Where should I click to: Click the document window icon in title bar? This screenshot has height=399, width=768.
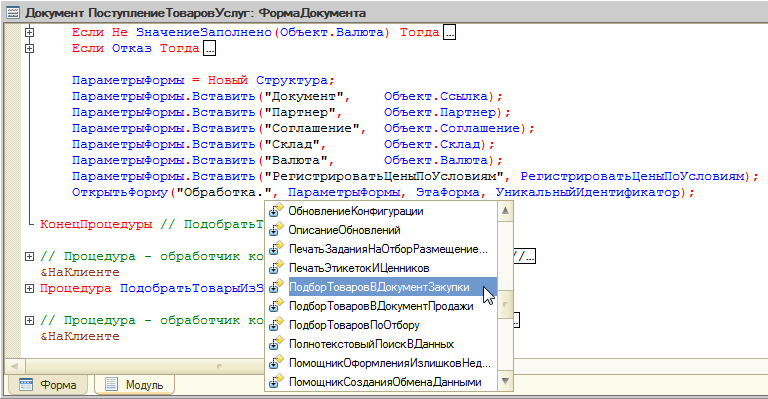pyautogui.click(x=13, y=13)
